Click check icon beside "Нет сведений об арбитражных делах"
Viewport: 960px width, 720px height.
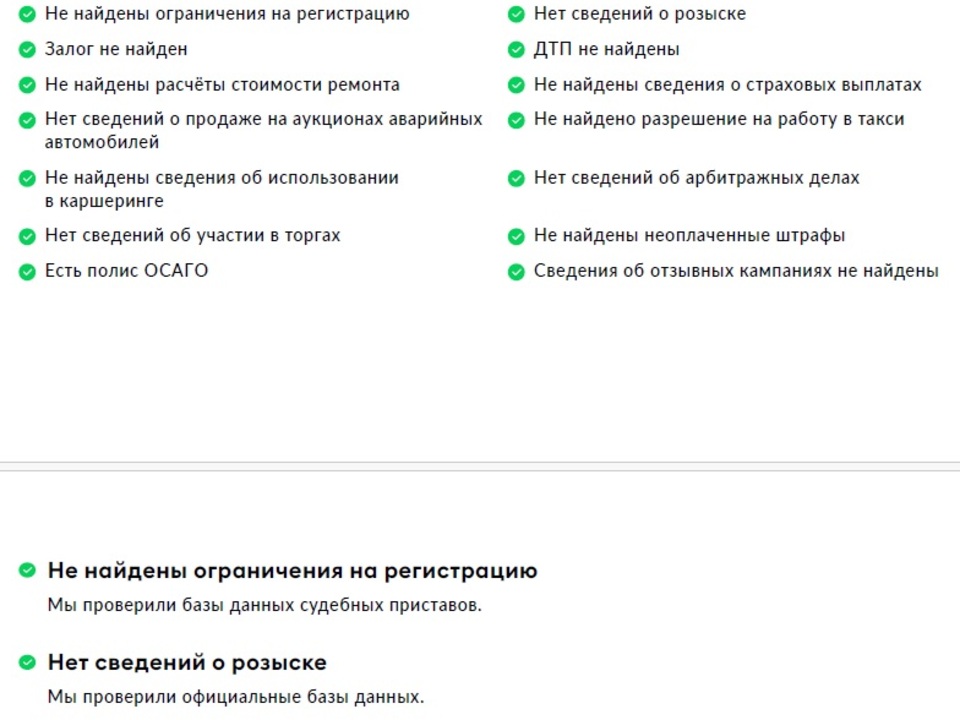click(516, 178)
